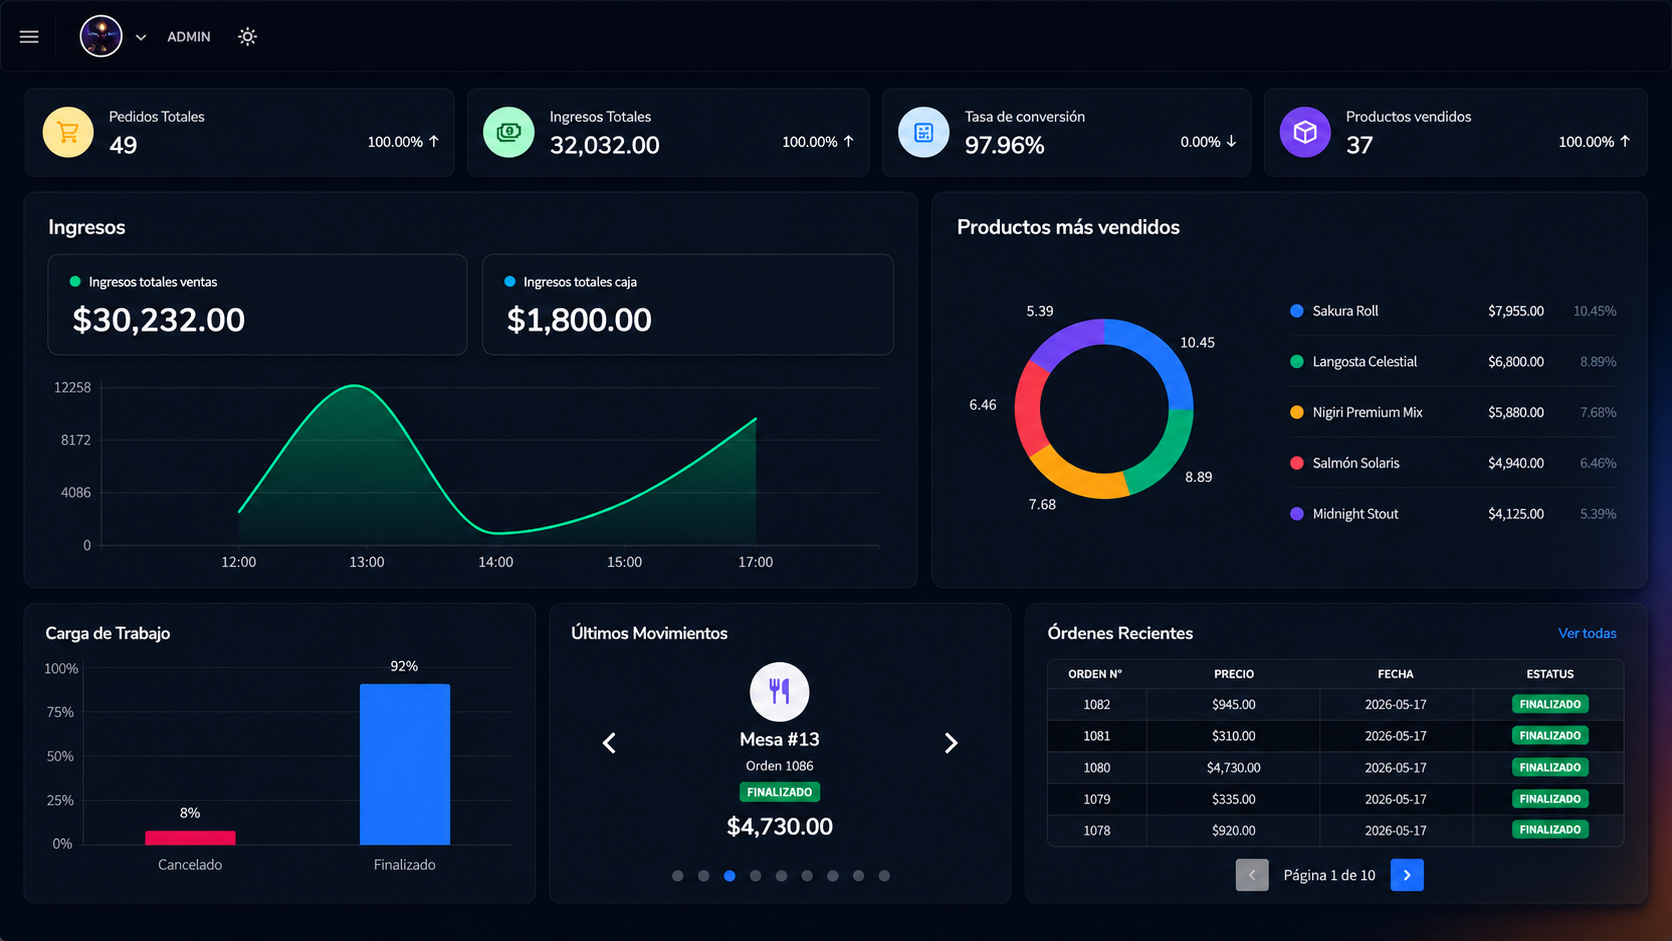Image resolution: width=1672 pixels, height=941 pixels.
Task: Click FINALIZADO badge for order 1082
Action: tap(1550, 705)
